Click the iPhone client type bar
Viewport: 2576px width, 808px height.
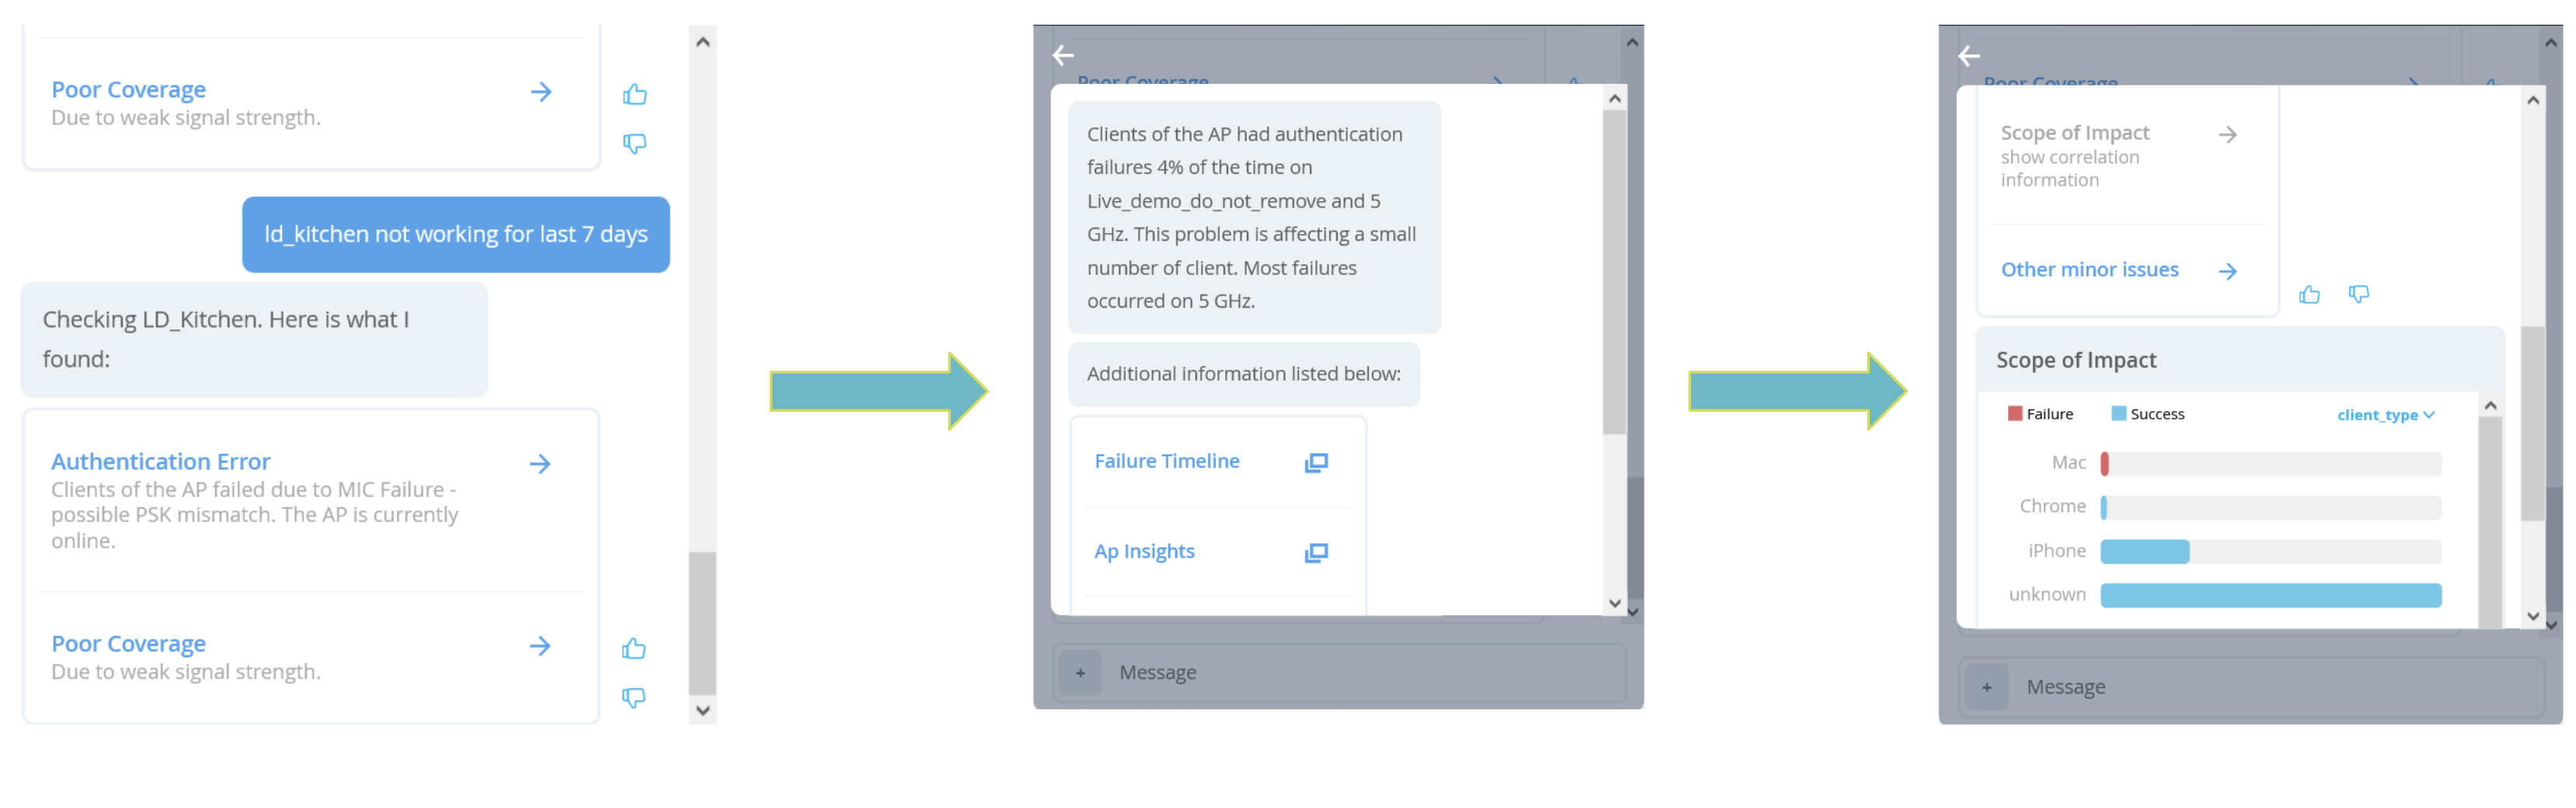[2144, 552]
